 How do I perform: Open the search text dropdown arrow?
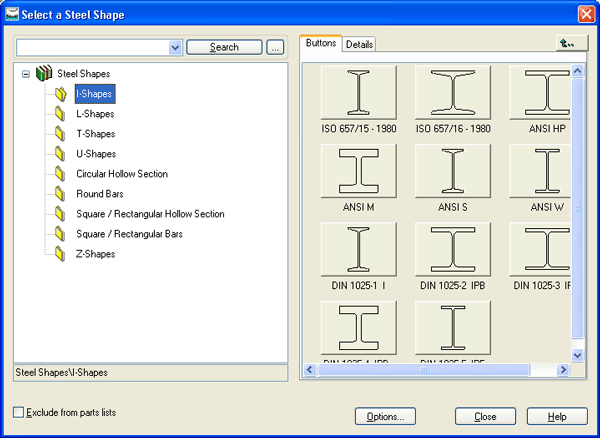175,47
